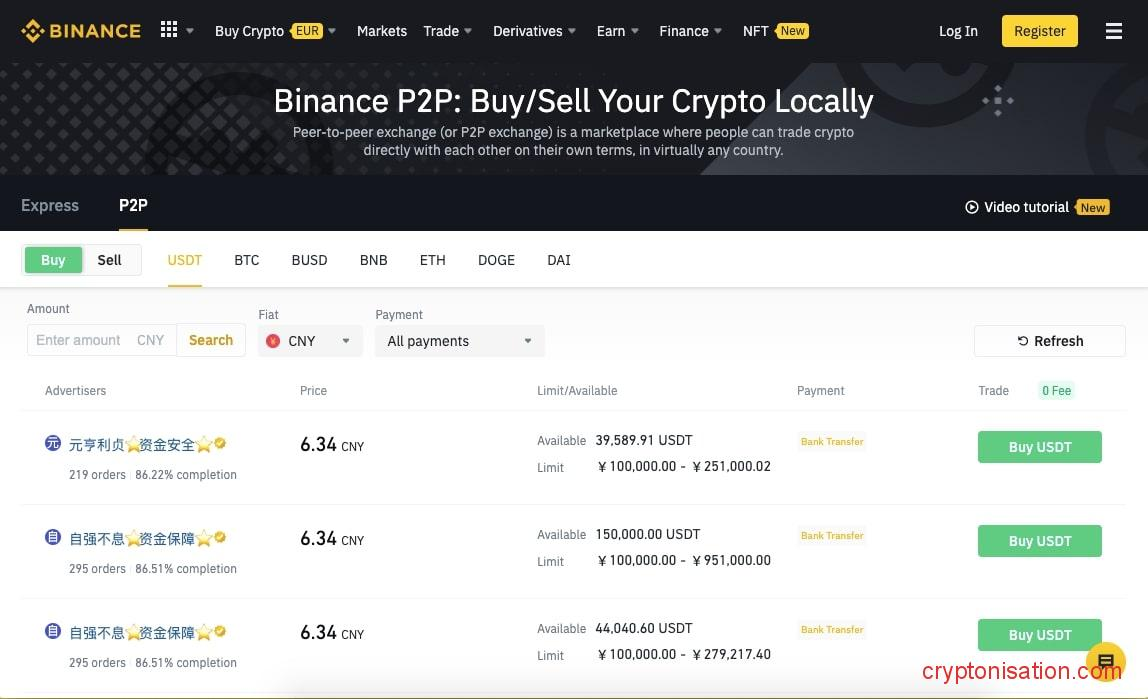
Task: Open the All payments dropdown
Action: click(459, 341)
